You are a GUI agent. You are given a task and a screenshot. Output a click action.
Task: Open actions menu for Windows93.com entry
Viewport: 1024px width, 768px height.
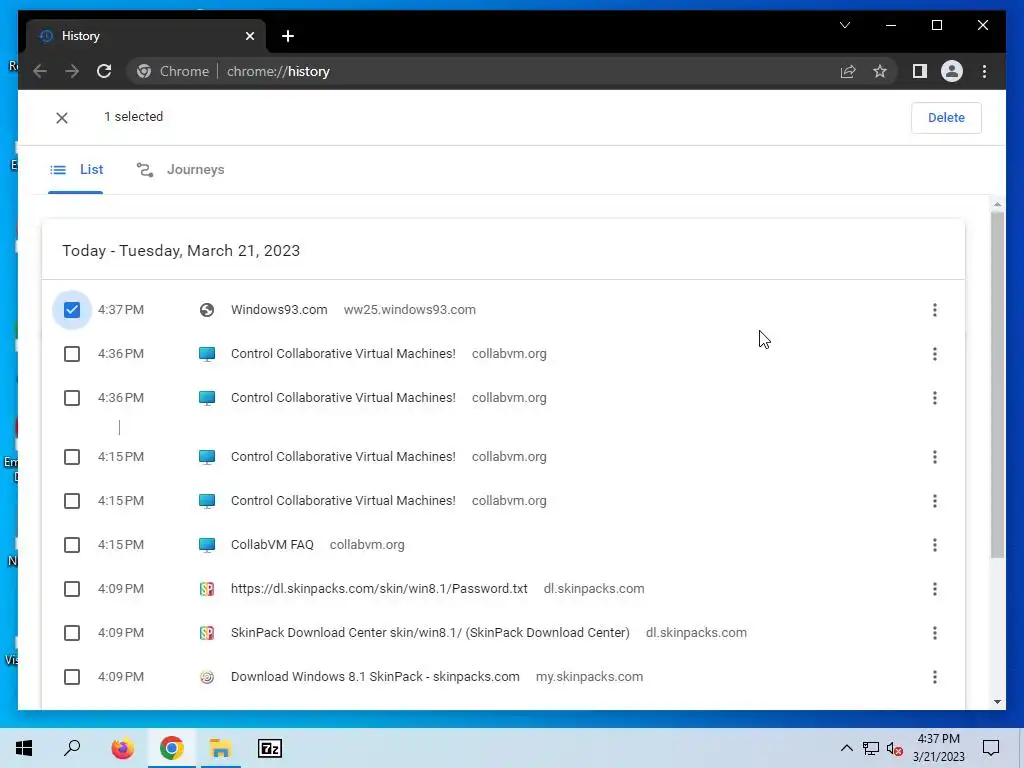(935, 310)
